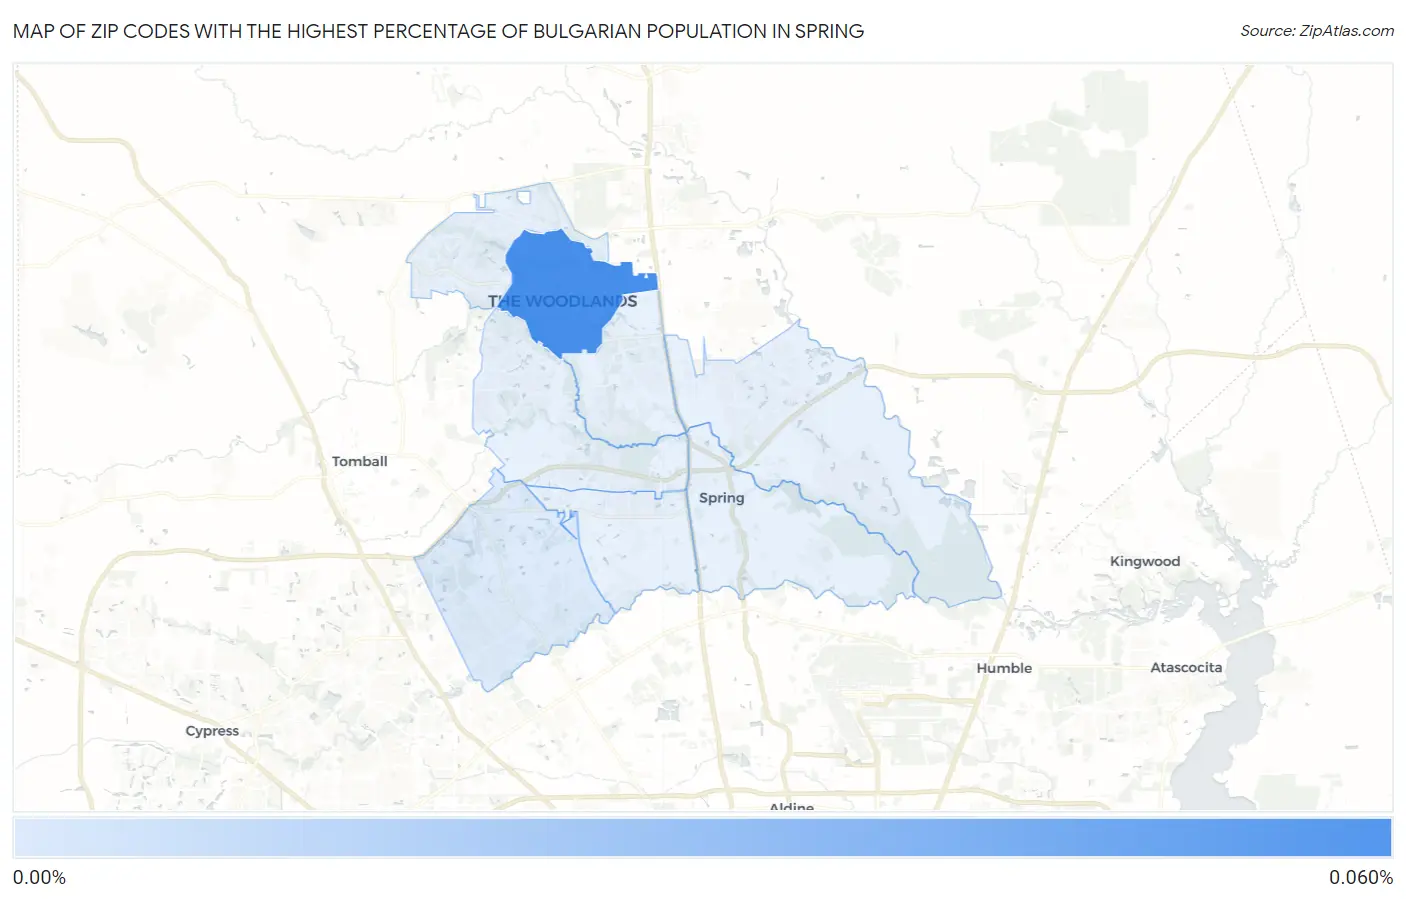Click the 'Aldine' label at map bottom
The width and height of the screenshot is (1406, 899).
(x=791, y=806)
